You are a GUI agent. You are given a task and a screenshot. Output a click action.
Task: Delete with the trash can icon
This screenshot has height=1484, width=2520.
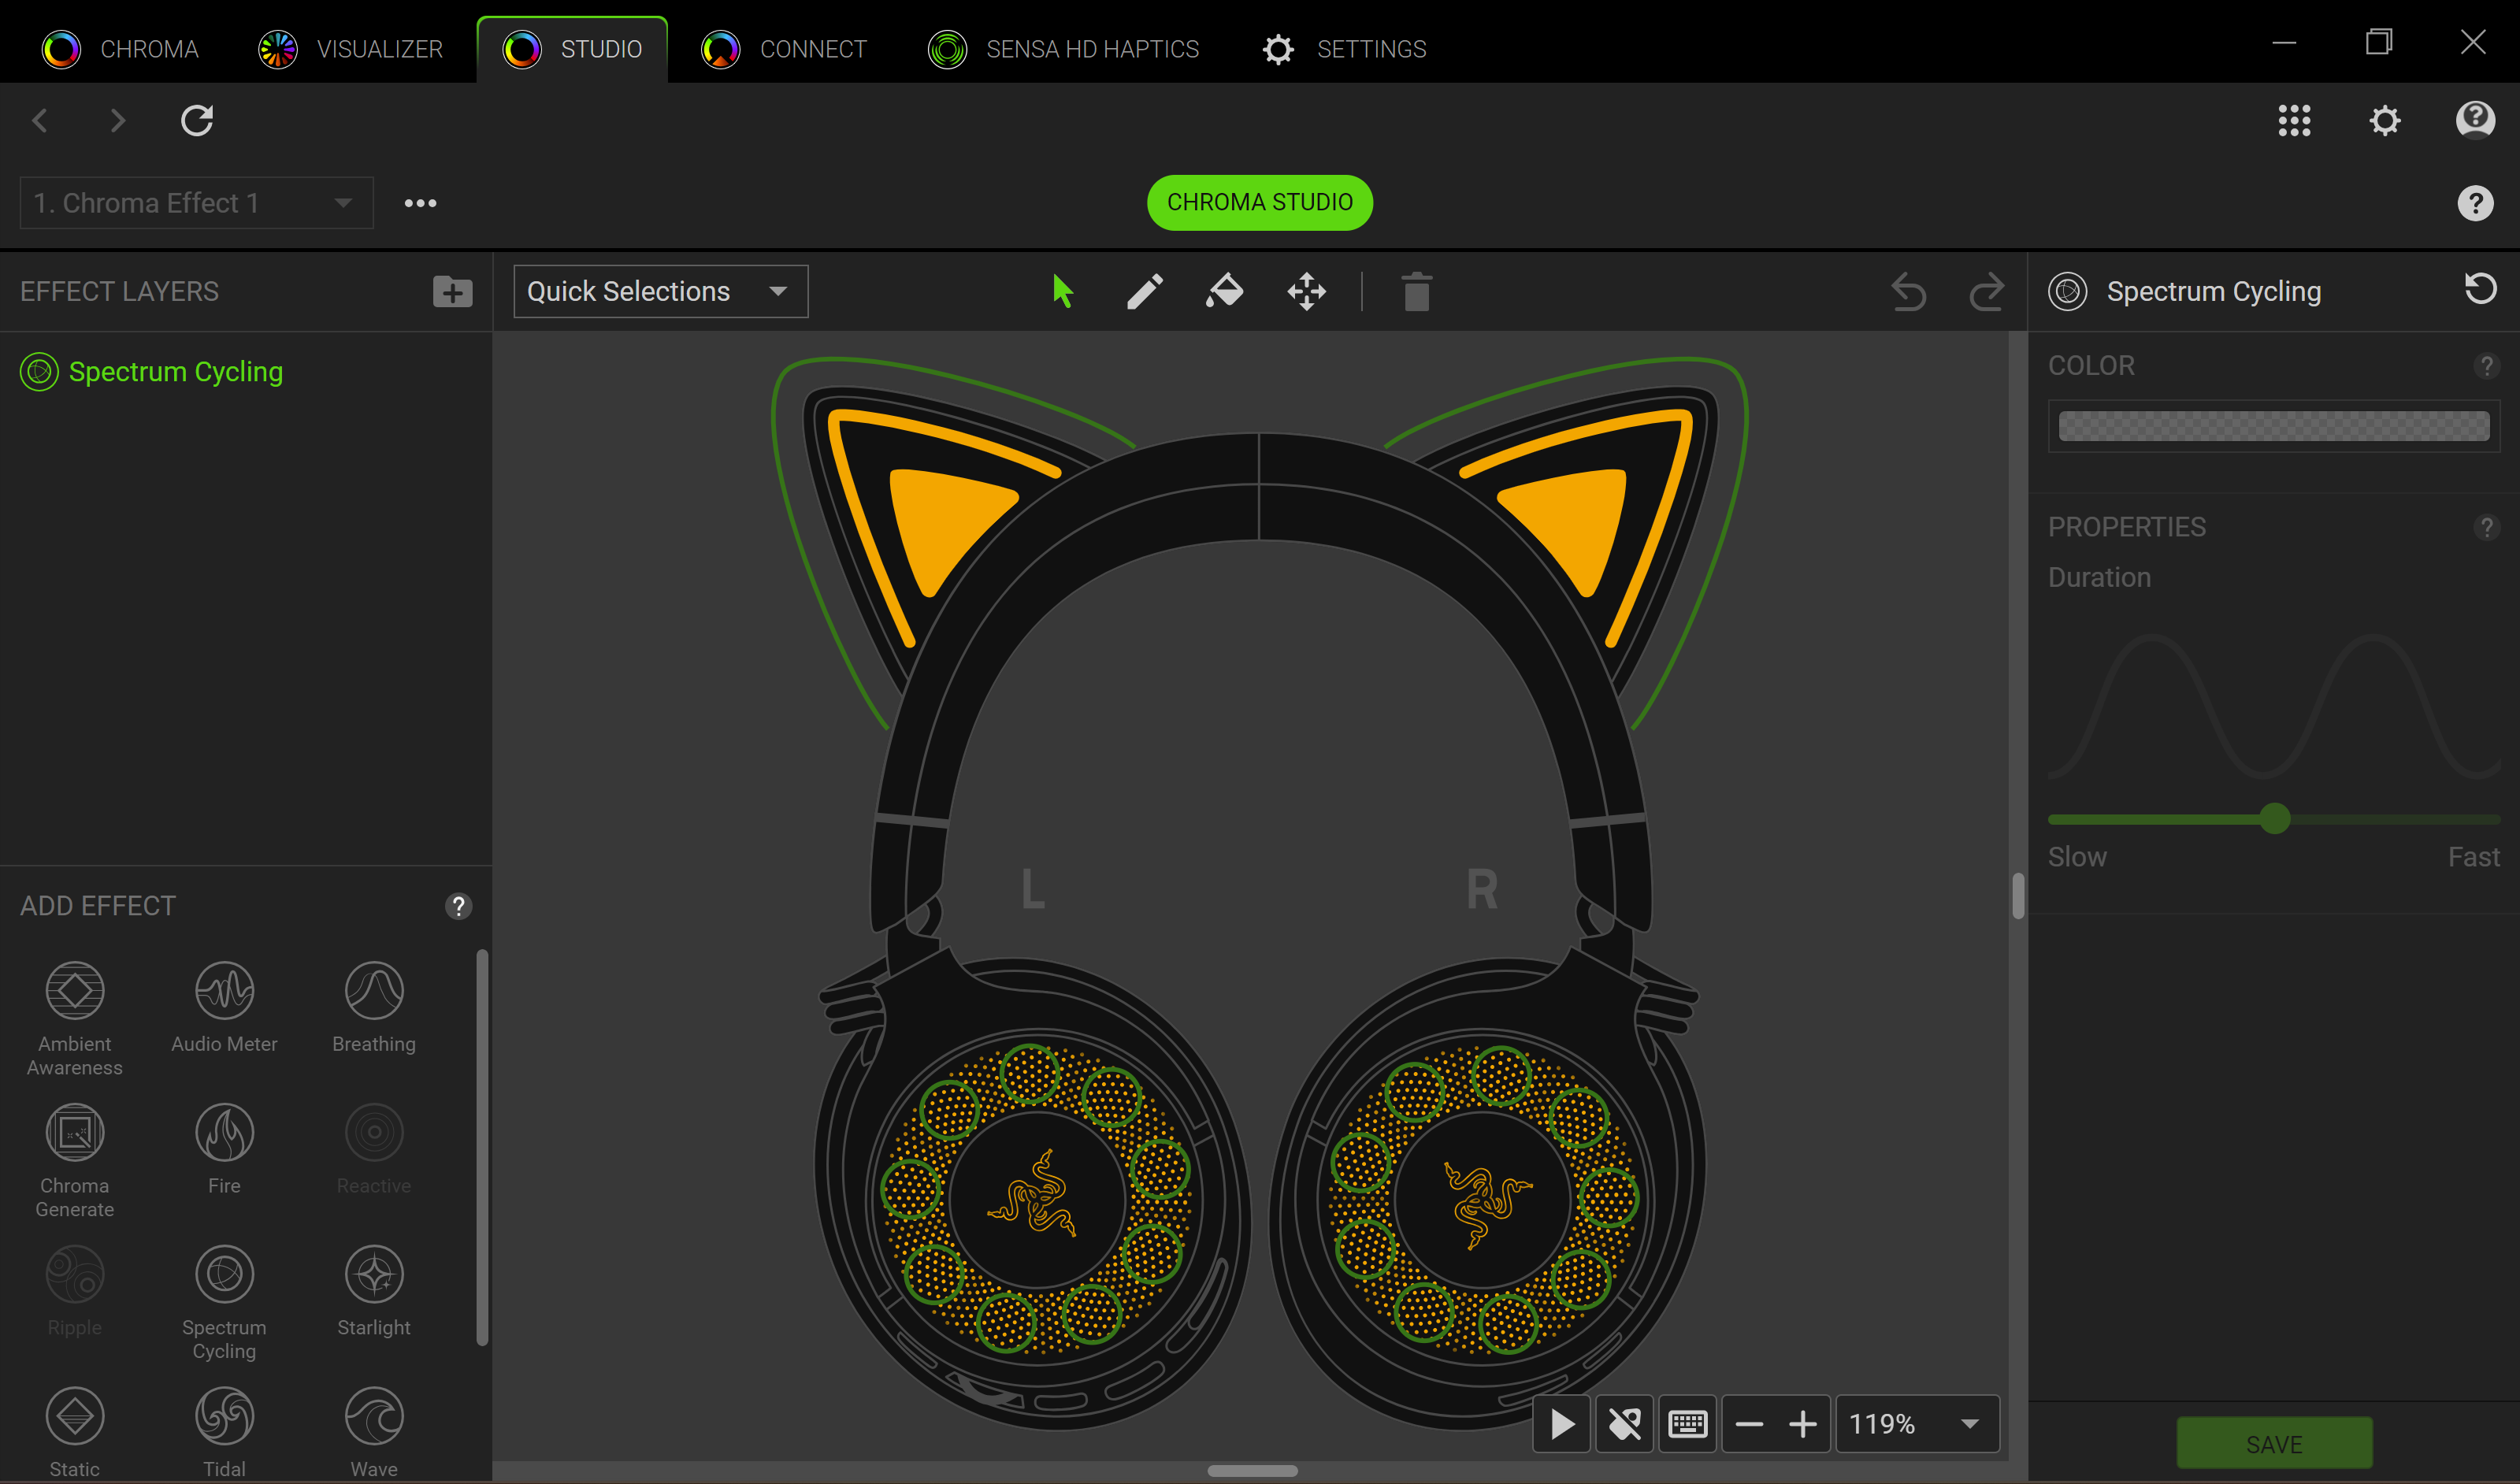[1416, 292]
